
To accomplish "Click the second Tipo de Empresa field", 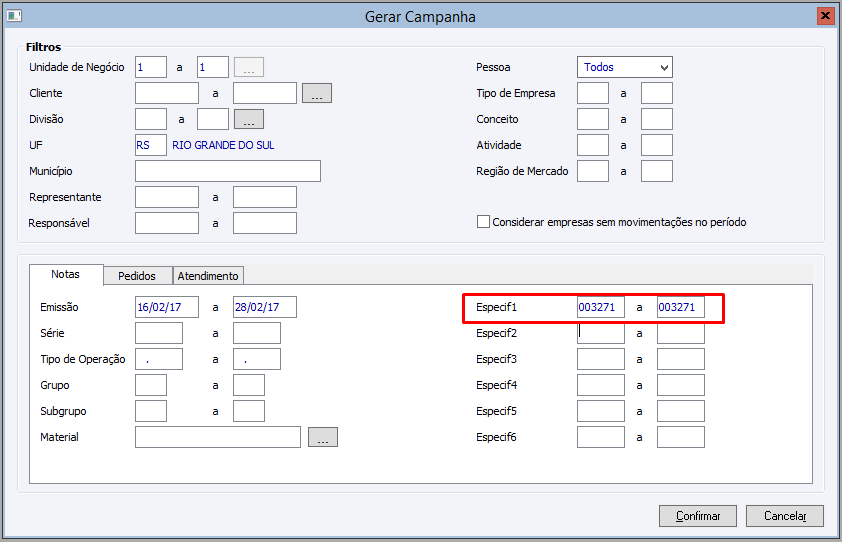I will click(657, 93).
